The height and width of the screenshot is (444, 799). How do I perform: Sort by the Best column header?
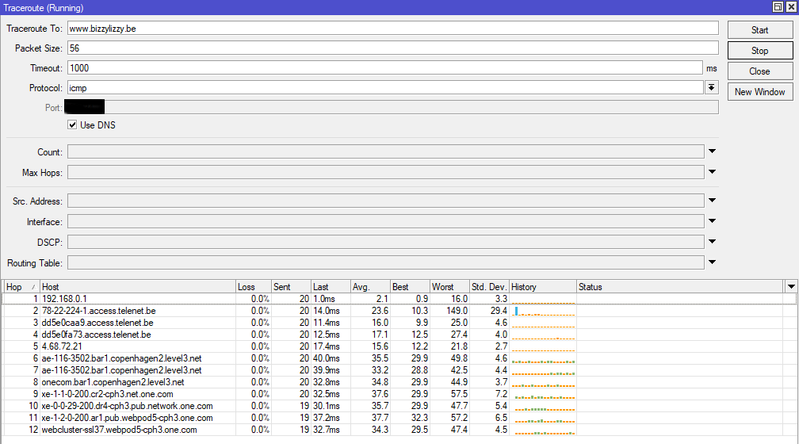point(410,286)
